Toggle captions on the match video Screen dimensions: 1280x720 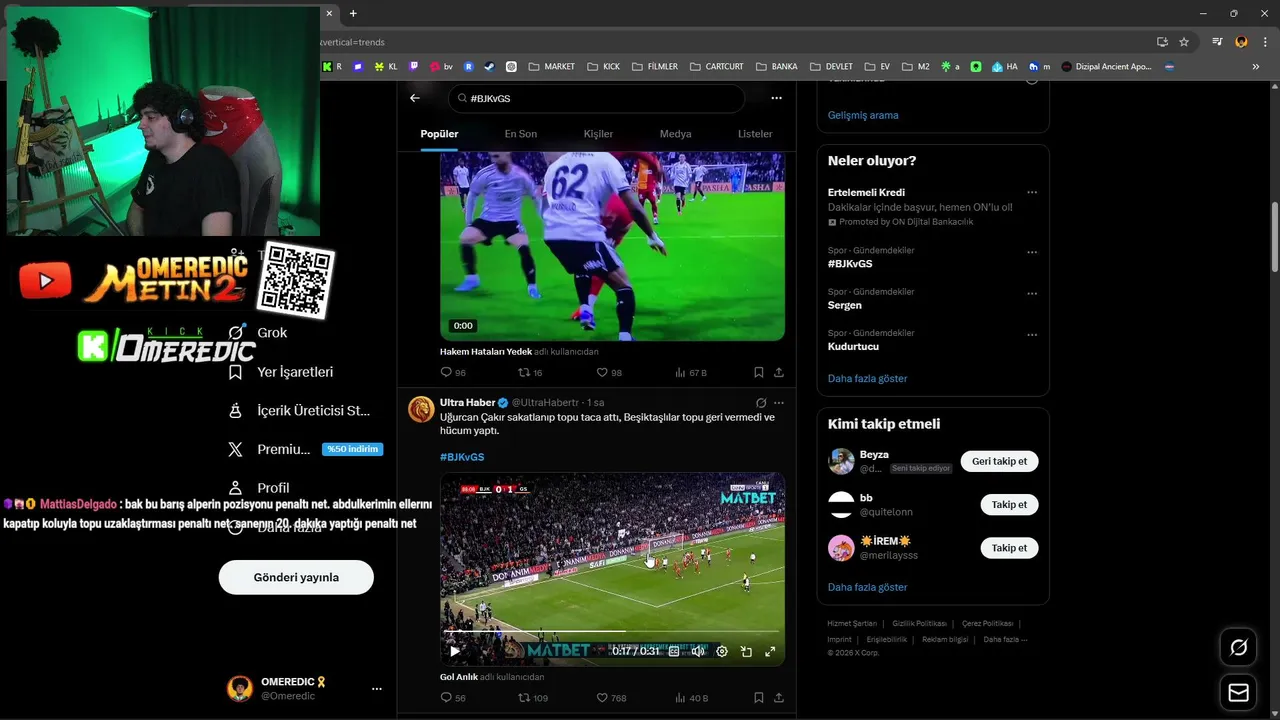pos(674,651)
